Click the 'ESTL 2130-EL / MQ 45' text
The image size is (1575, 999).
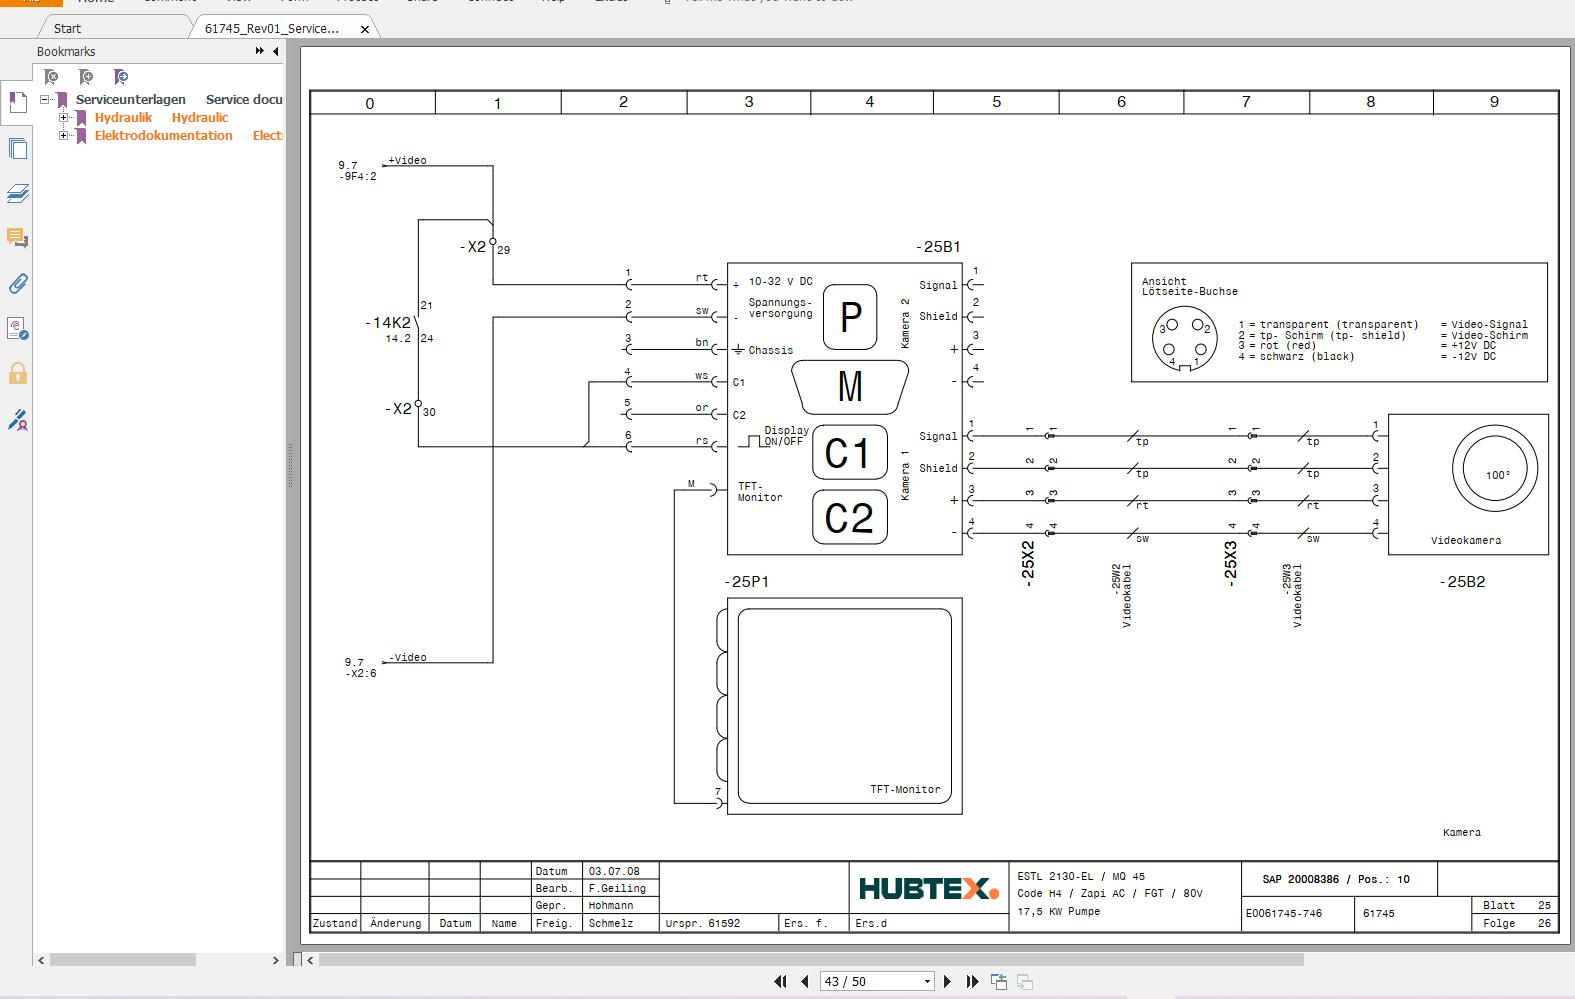[x=1081, y=876]
